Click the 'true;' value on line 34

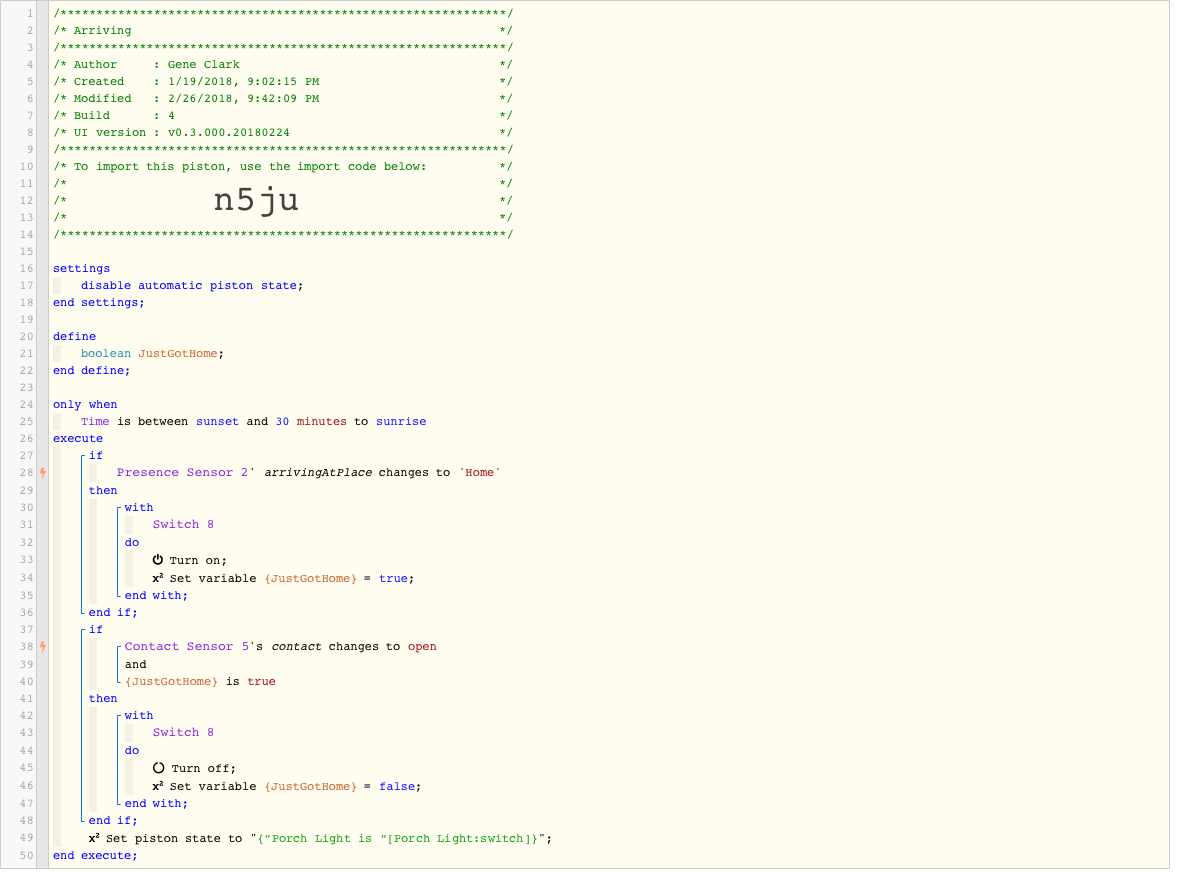coord(397,579)
